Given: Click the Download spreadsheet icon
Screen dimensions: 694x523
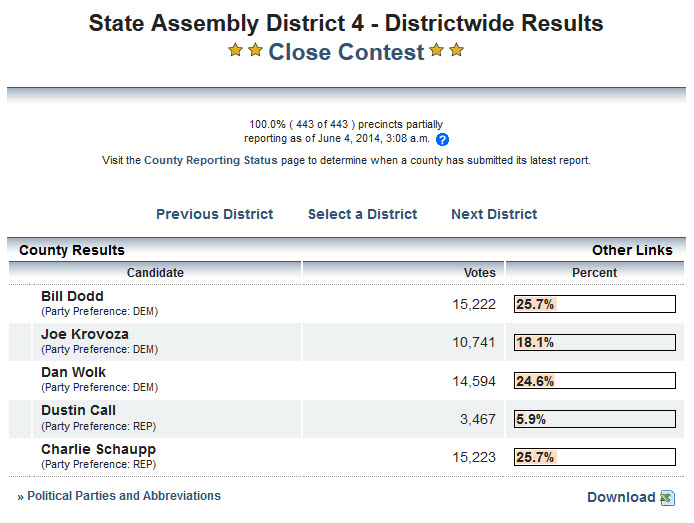Looking at the screenshot, I should [667, 498].
